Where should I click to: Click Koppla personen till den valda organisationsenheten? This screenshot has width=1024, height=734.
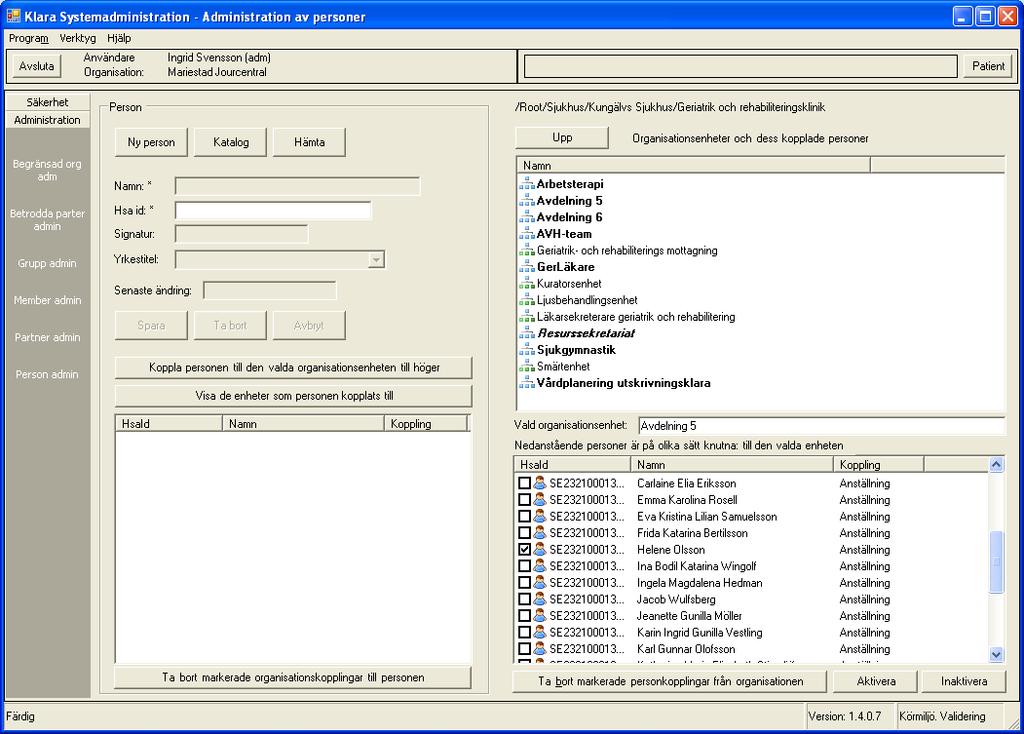pyautogui.click(x=294, y=368)
